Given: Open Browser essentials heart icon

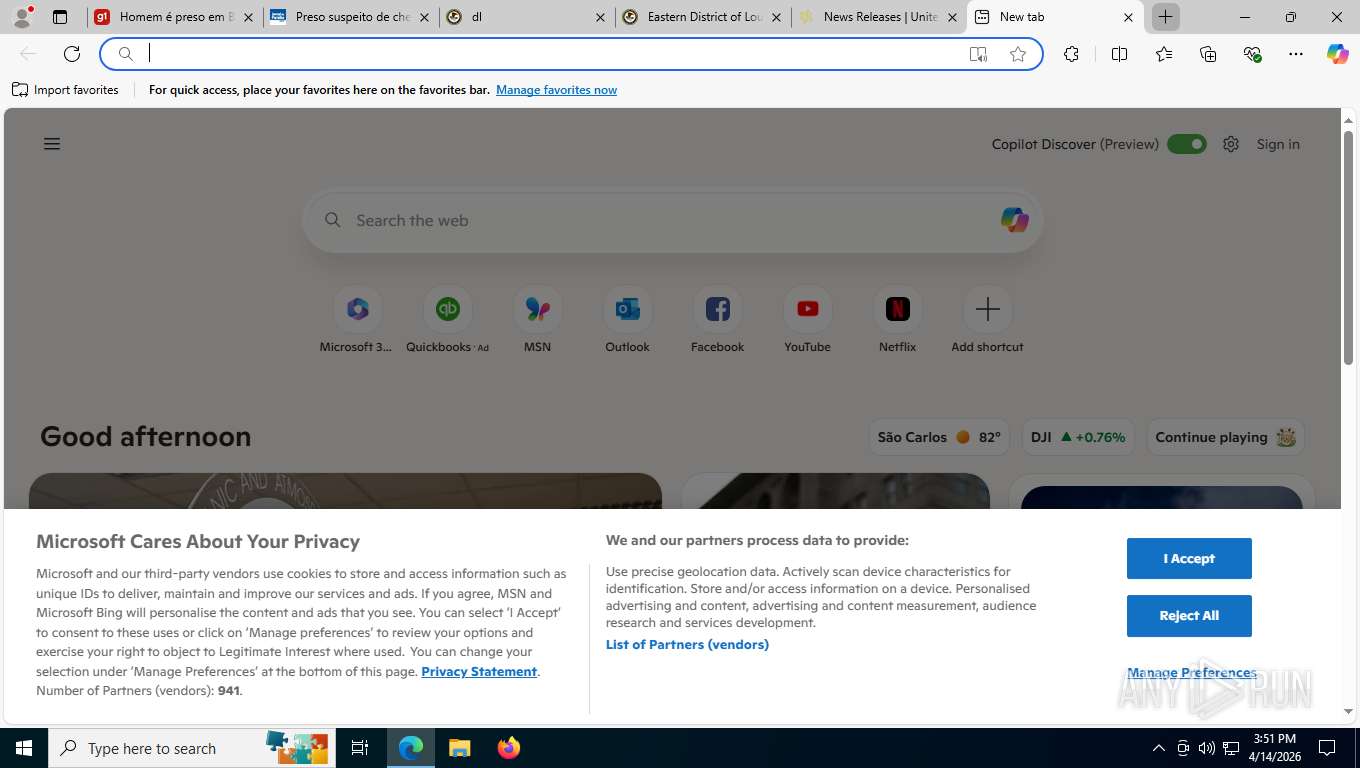Looking at the screenshot, I should point(1252,54).
